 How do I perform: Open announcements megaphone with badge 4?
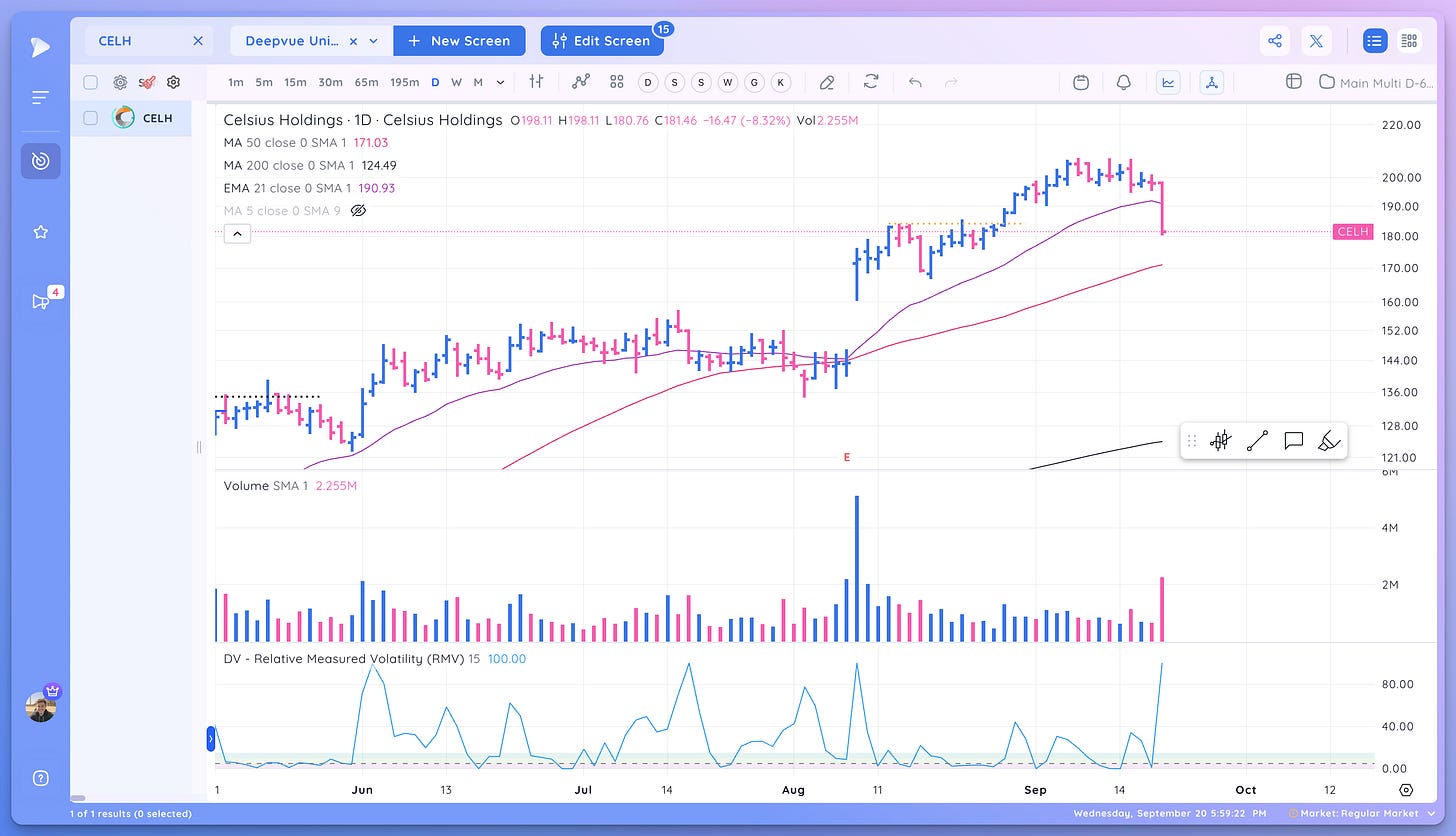click(41, 301)
